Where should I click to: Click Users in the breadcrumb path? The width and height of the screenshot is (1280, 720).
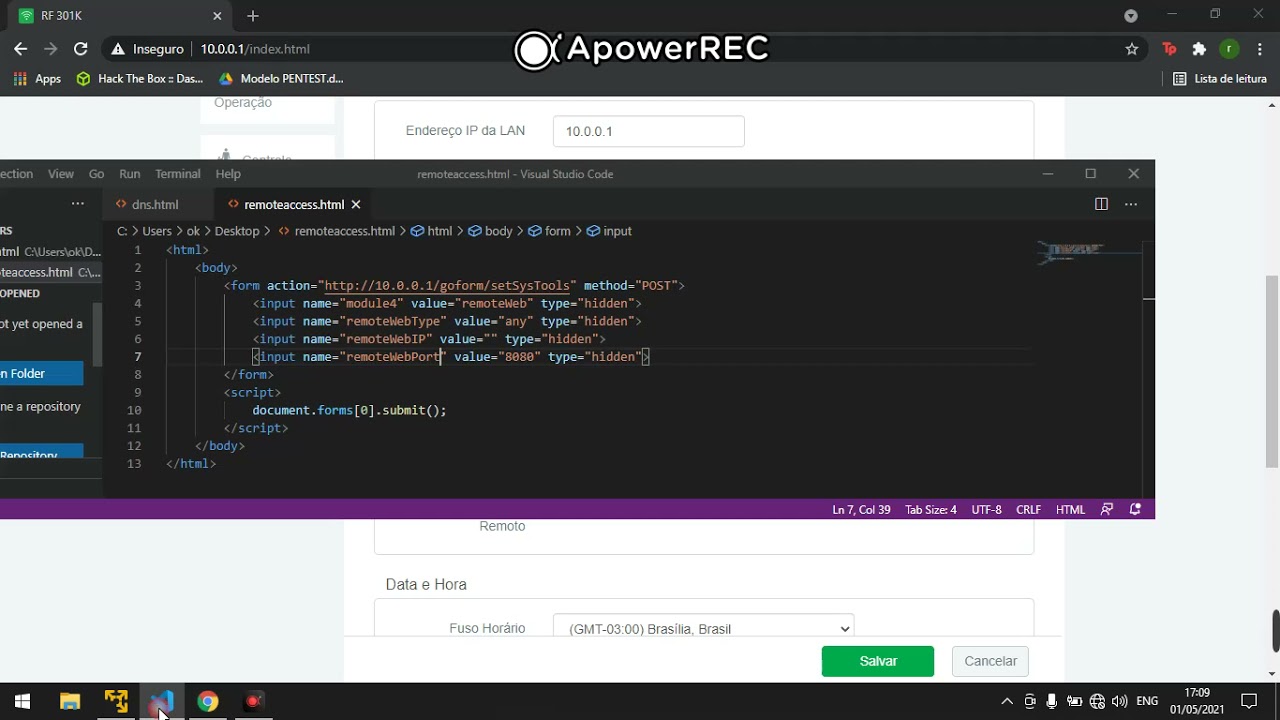(x=157, y=231)
